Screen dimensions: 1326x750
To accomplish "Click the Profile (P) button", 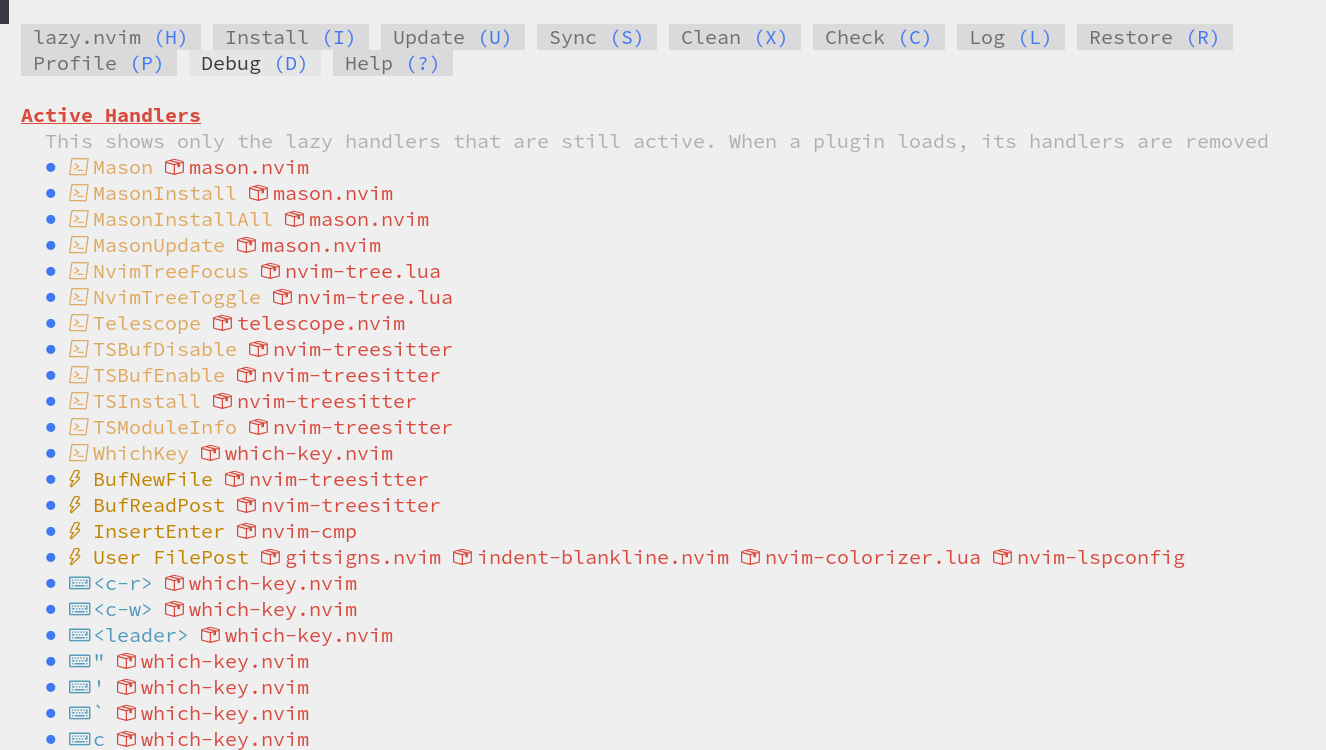I will [x=99, y=63].
